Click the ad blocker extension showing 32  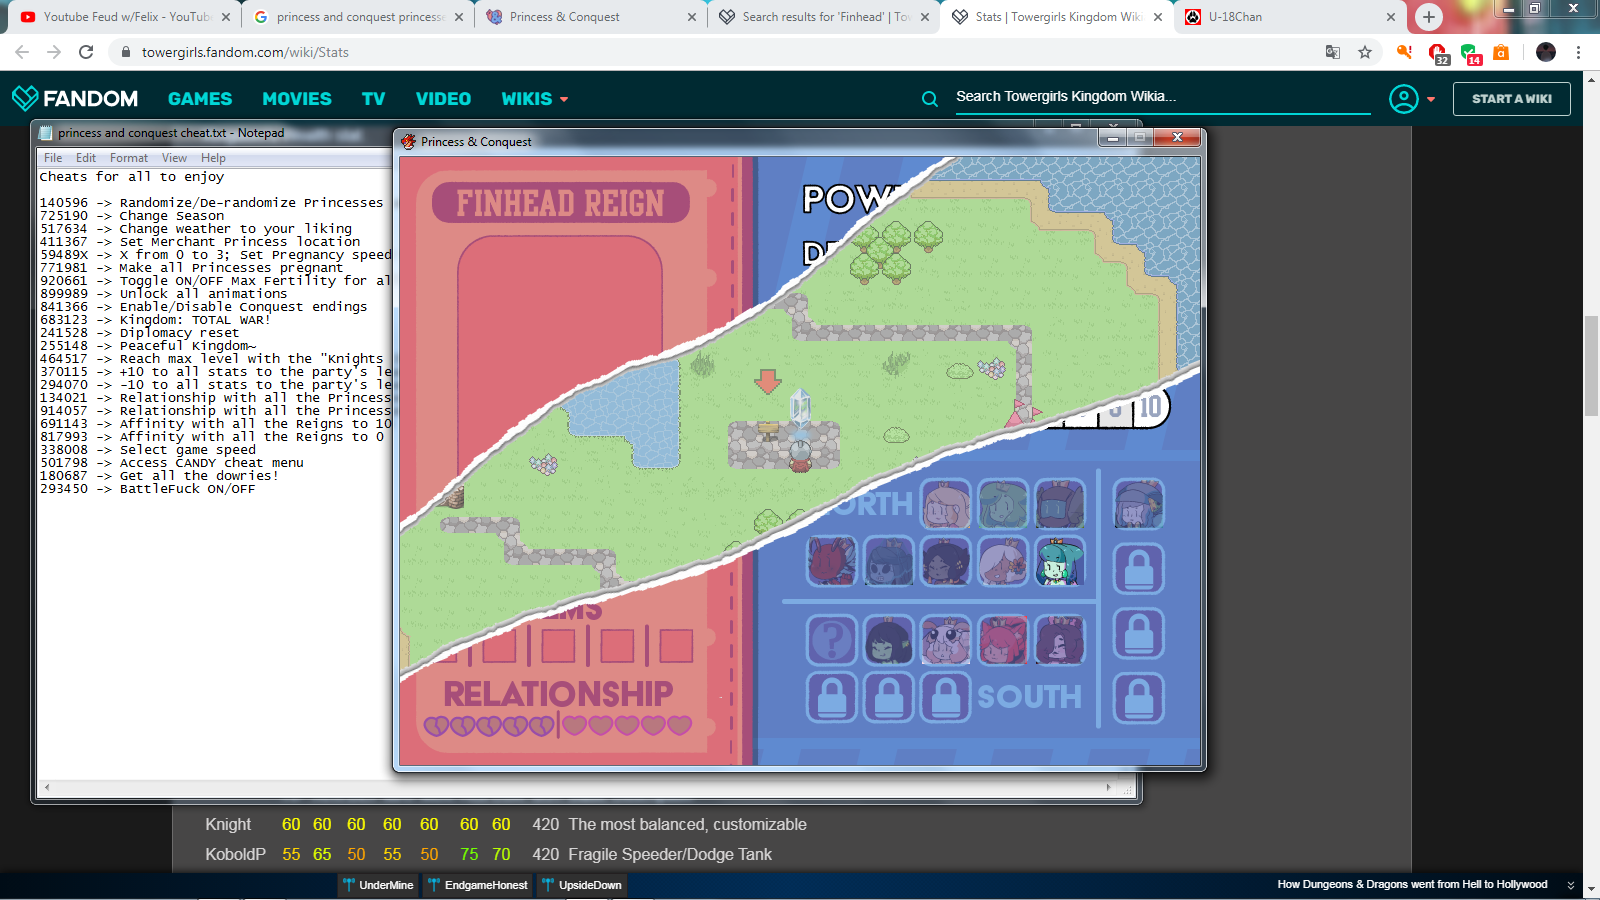click(1438, 53)
